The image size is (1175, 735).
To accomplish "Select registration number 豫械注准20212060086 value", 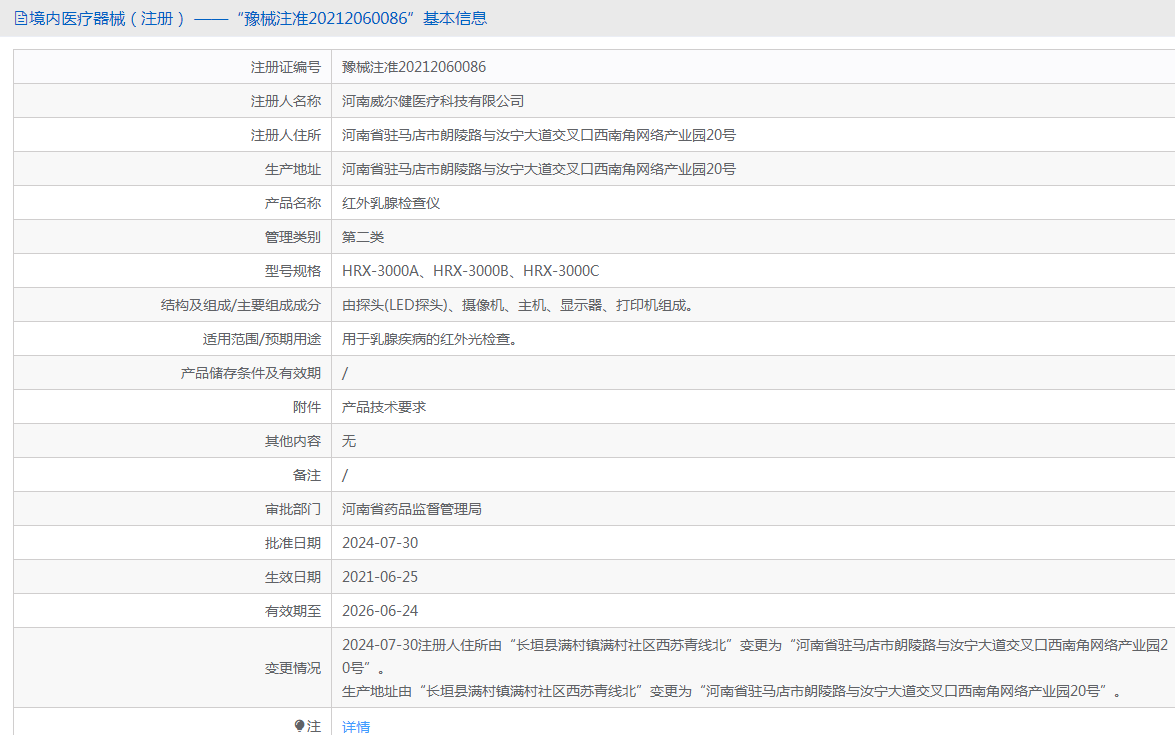I will 414,67.
